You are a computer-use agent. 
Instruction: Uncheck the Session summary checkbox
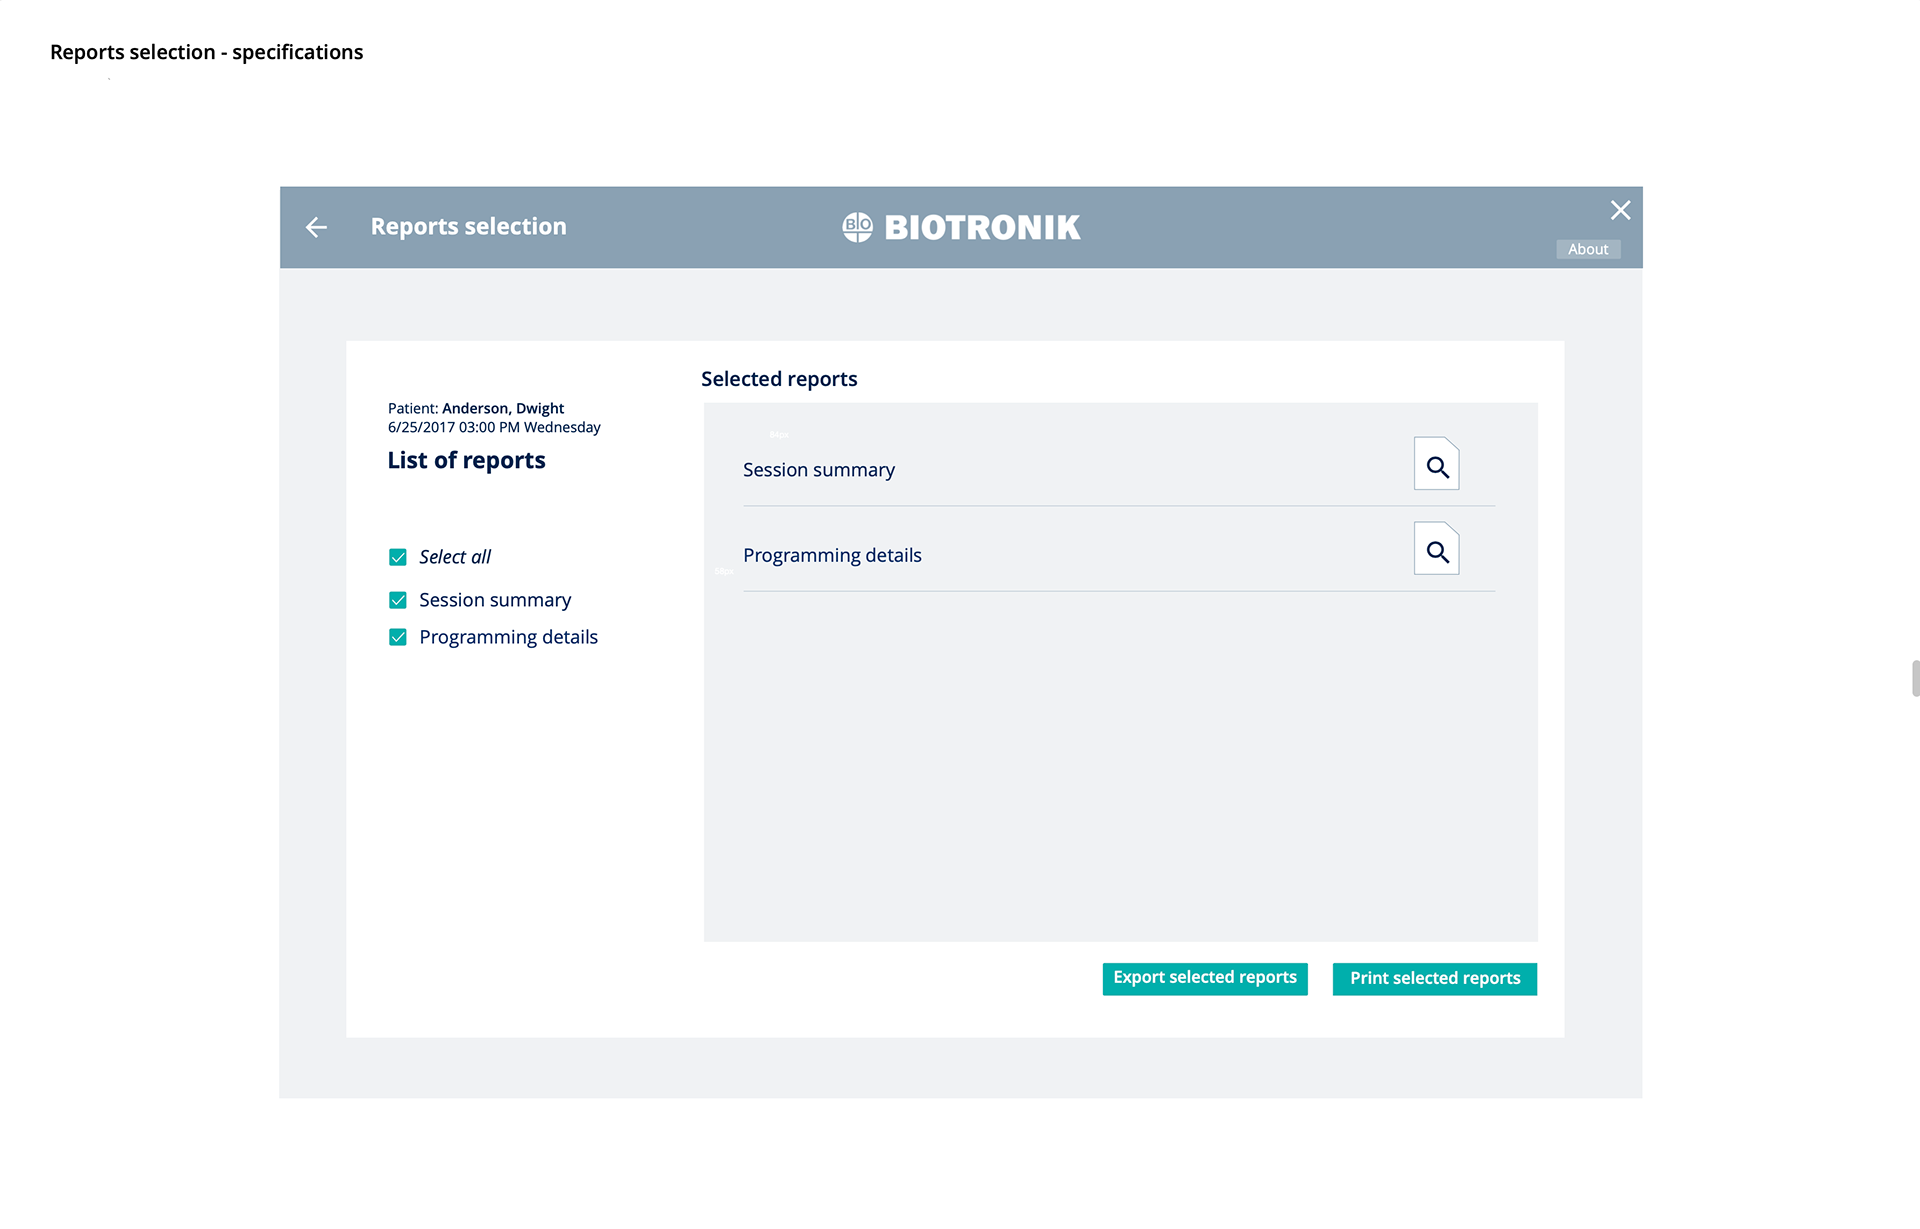398,600
